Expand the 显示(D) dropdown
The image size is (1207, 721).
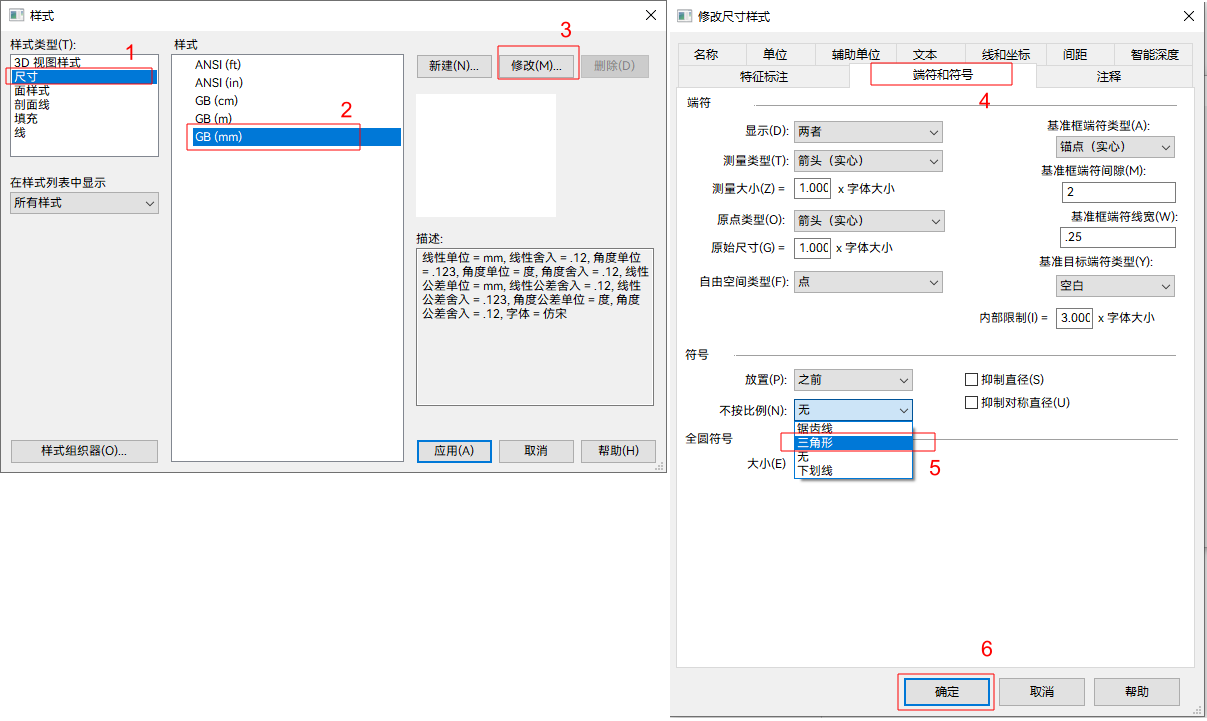point(867,132)
